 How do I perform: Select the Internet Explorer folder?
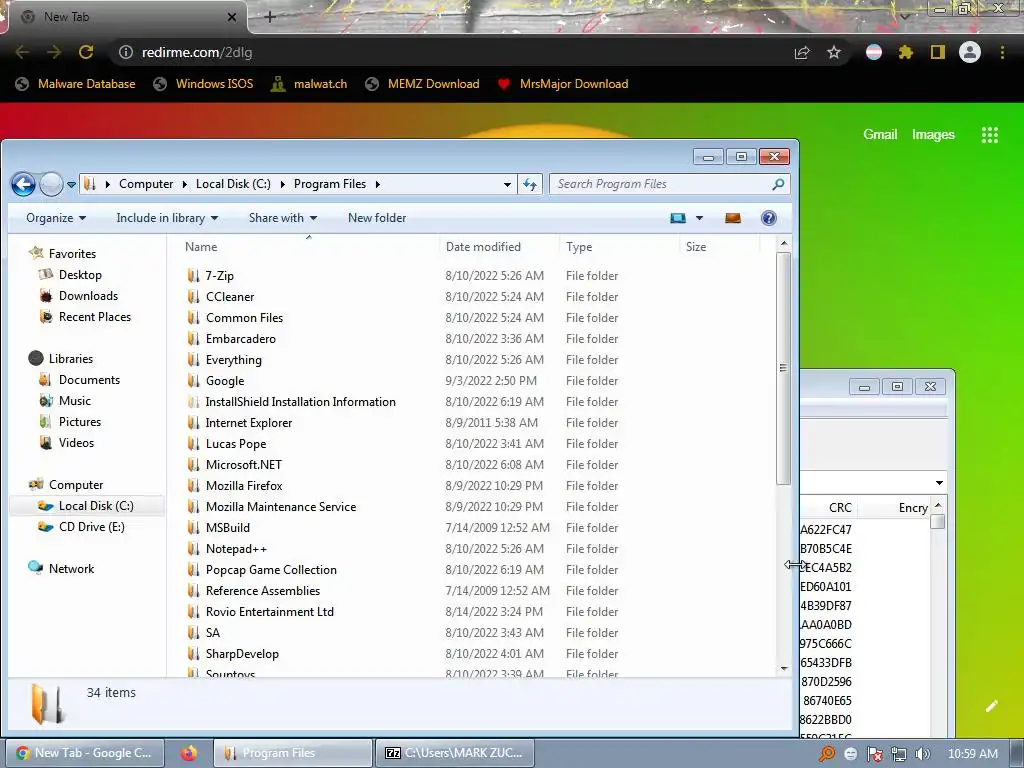(x=248, y=423)
